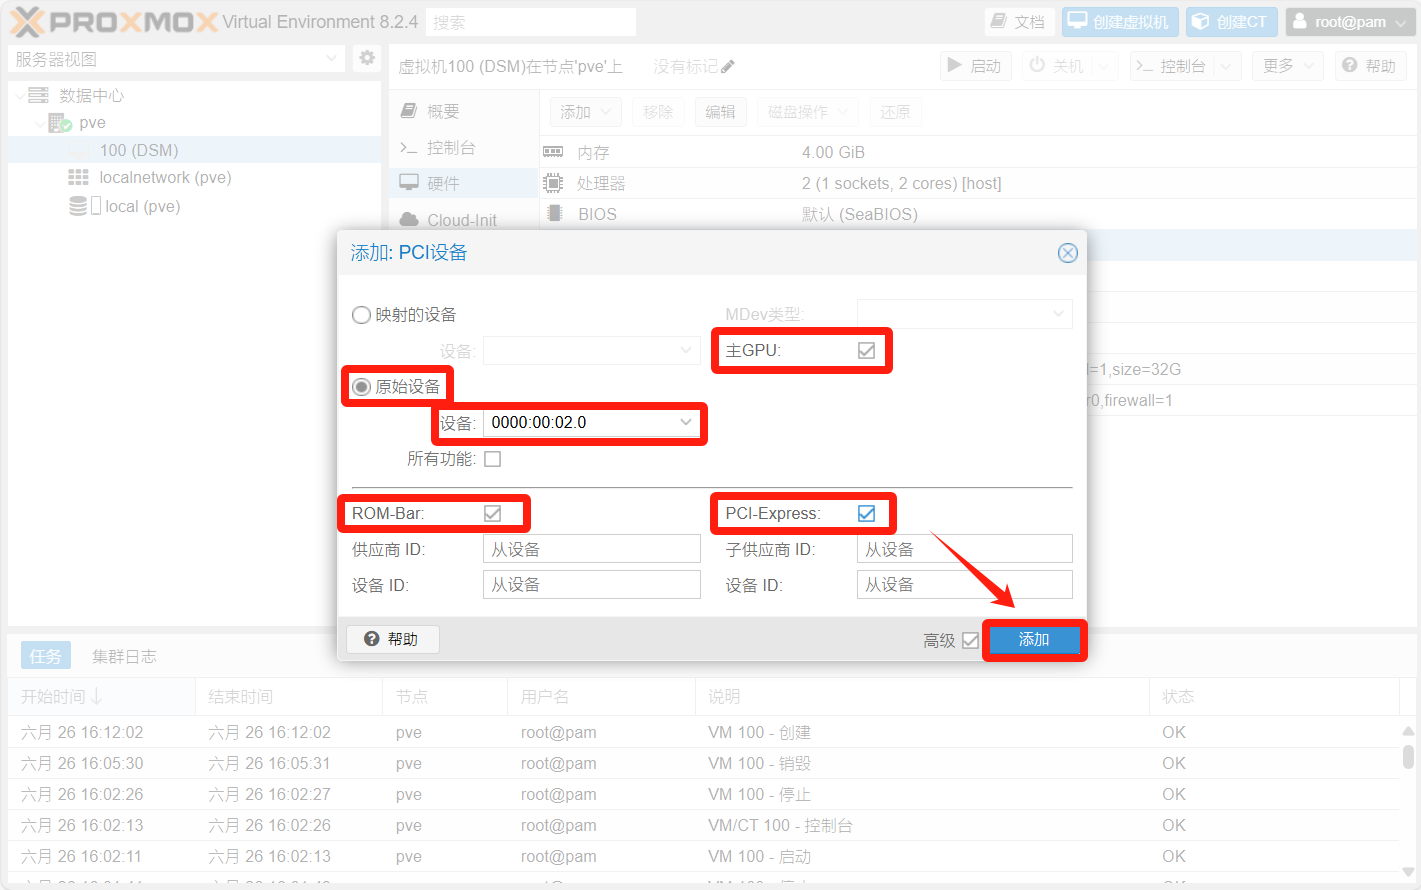Toggle the primary GPU checkbox
Viewport: 1421px width, 890px height.
pyautogui.click(x=866, y=351)
